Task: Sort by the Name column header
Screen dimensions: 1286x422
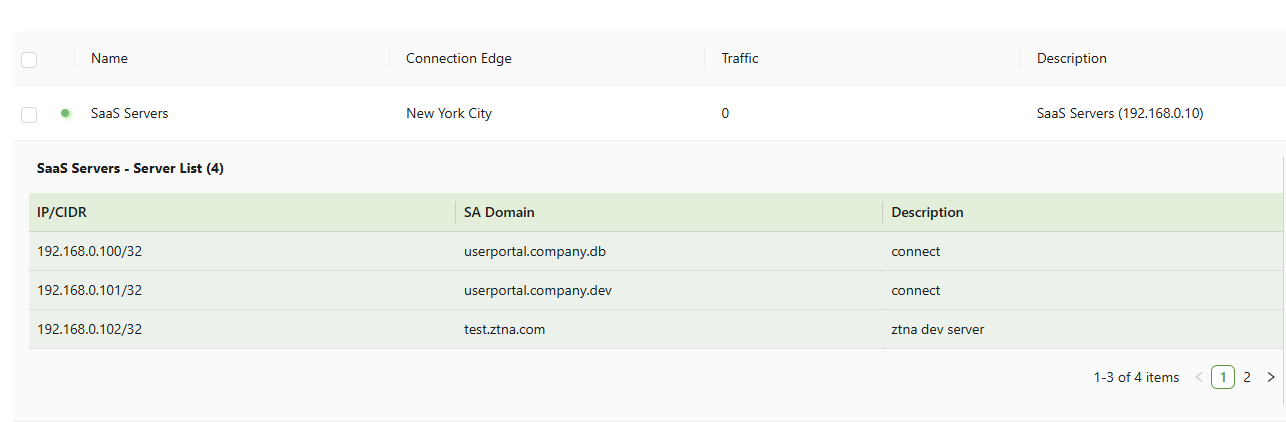Action: pyautogui.click(x=109, y=58)
